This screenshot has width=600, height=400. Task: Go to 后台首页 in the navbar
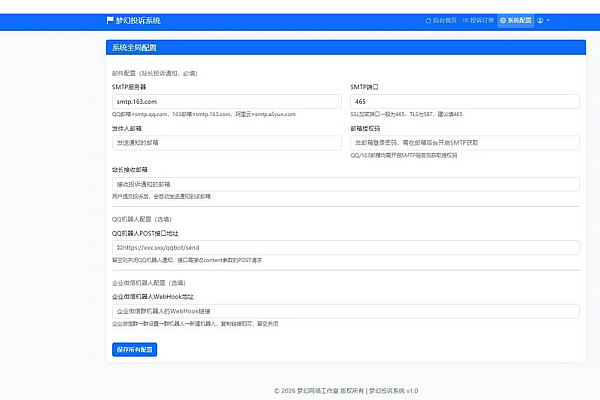click(441, 20)
